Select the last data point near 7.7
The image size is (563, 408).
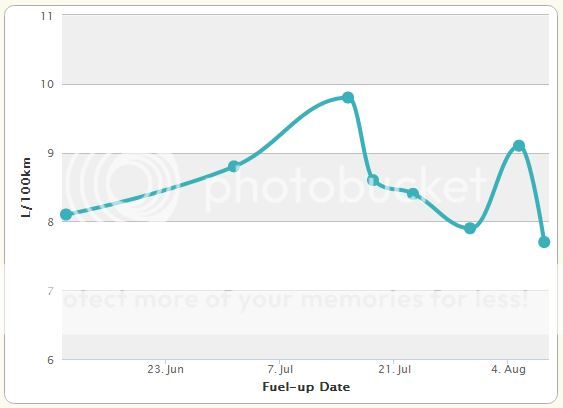(544, 242)
